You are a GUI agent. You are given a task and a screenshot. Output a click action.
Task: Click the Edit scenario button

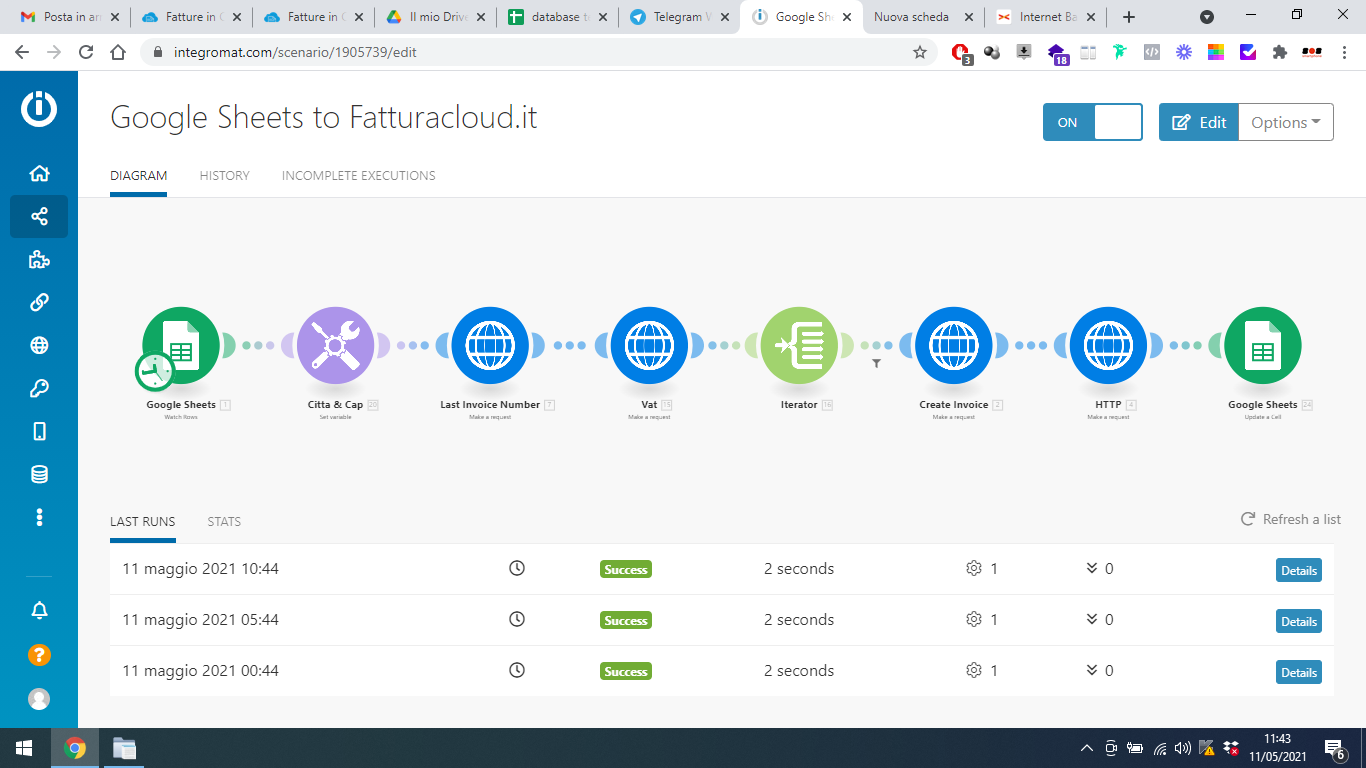click(x=1198, y=122)
